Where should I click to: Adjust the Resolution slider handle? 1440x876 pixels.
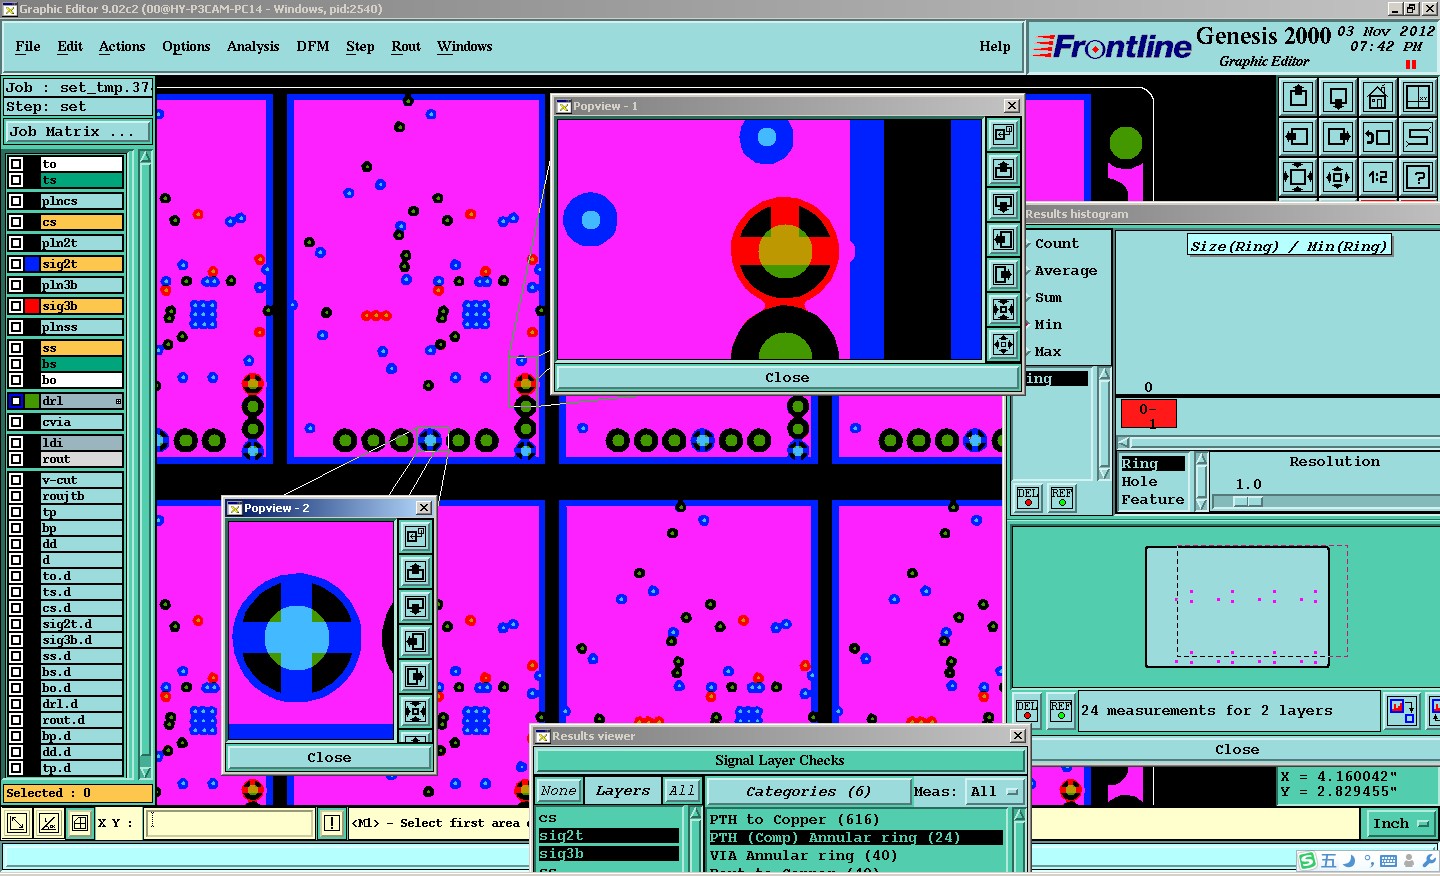1247,502
